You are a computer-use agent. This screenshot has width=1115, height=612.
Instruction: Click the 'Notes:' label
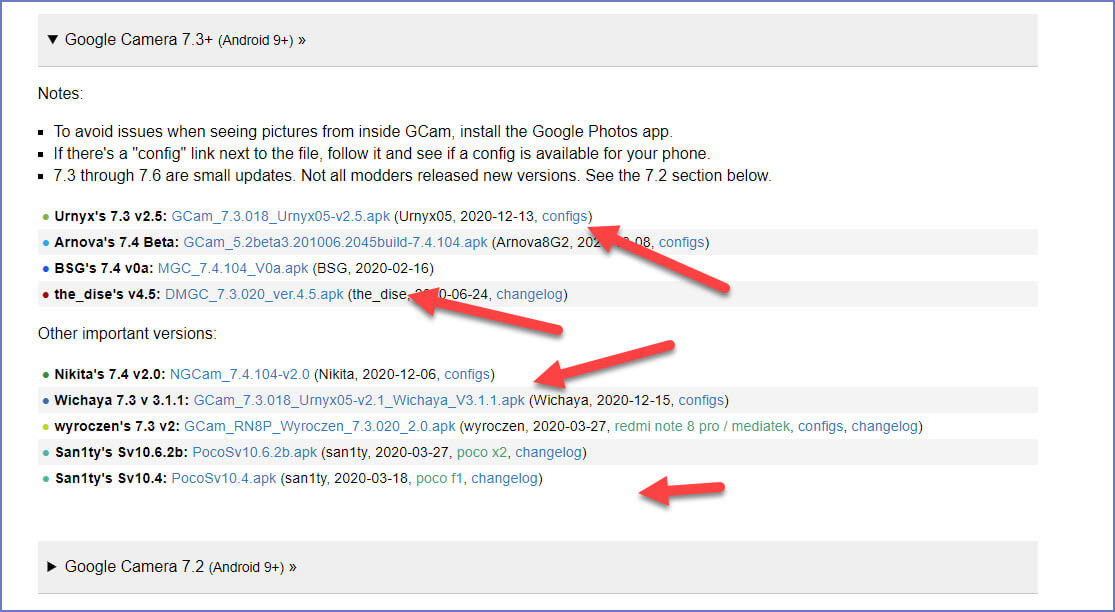point(60,94)
